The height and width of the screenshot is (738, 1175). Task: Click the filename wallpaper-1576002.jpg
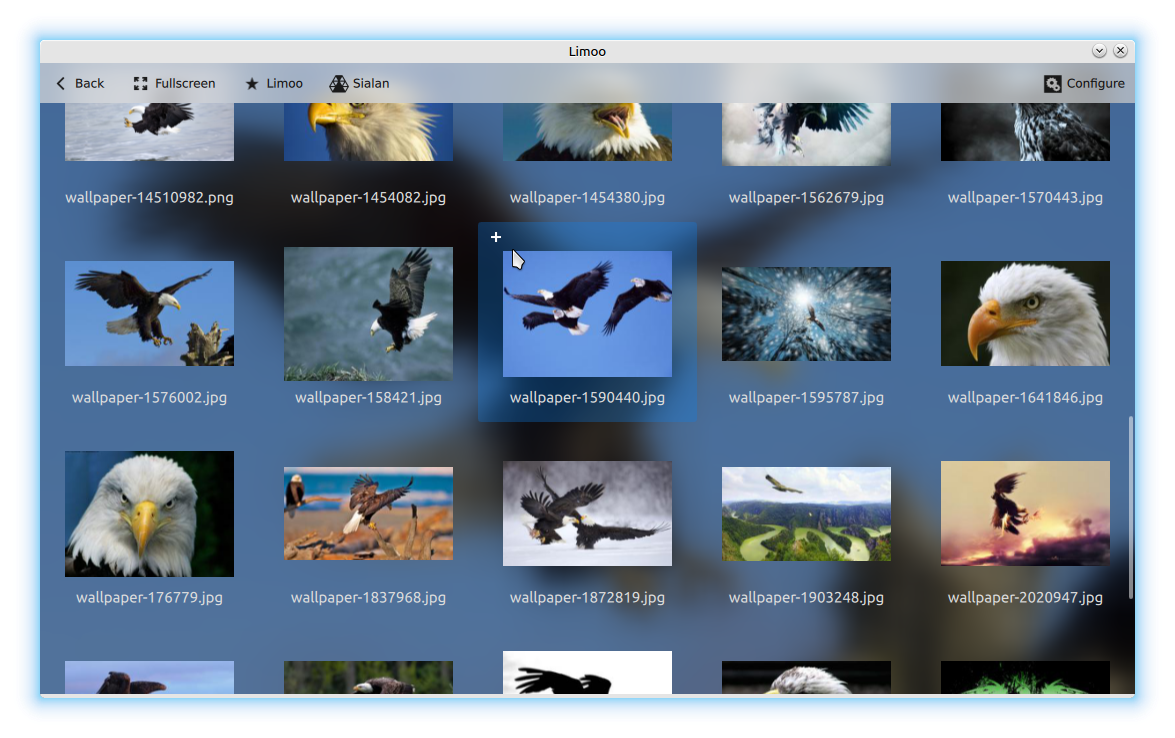[x=149, y=398]
